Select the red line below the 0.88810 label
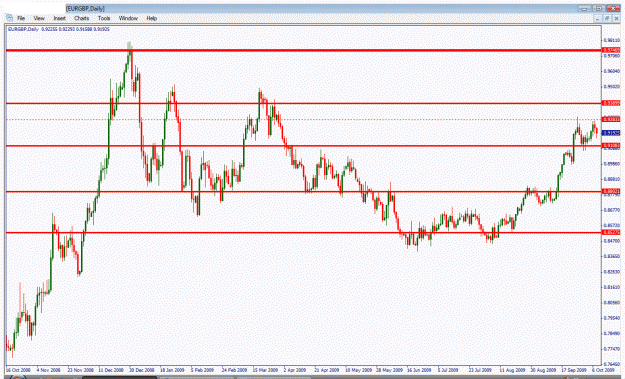Screen dimensions: 625x379 [303, 192]
